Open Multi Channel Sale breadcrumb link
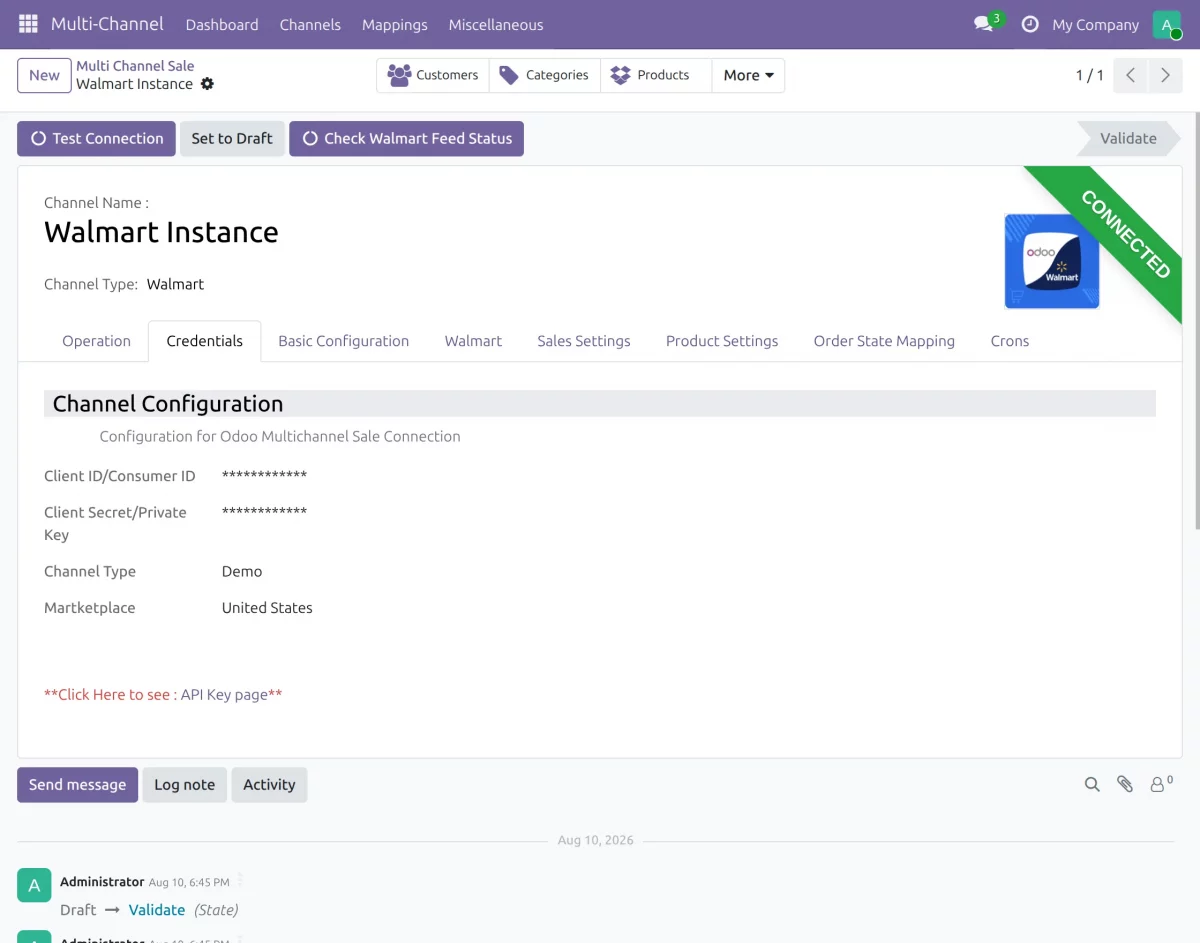 (x=135, y=66)
